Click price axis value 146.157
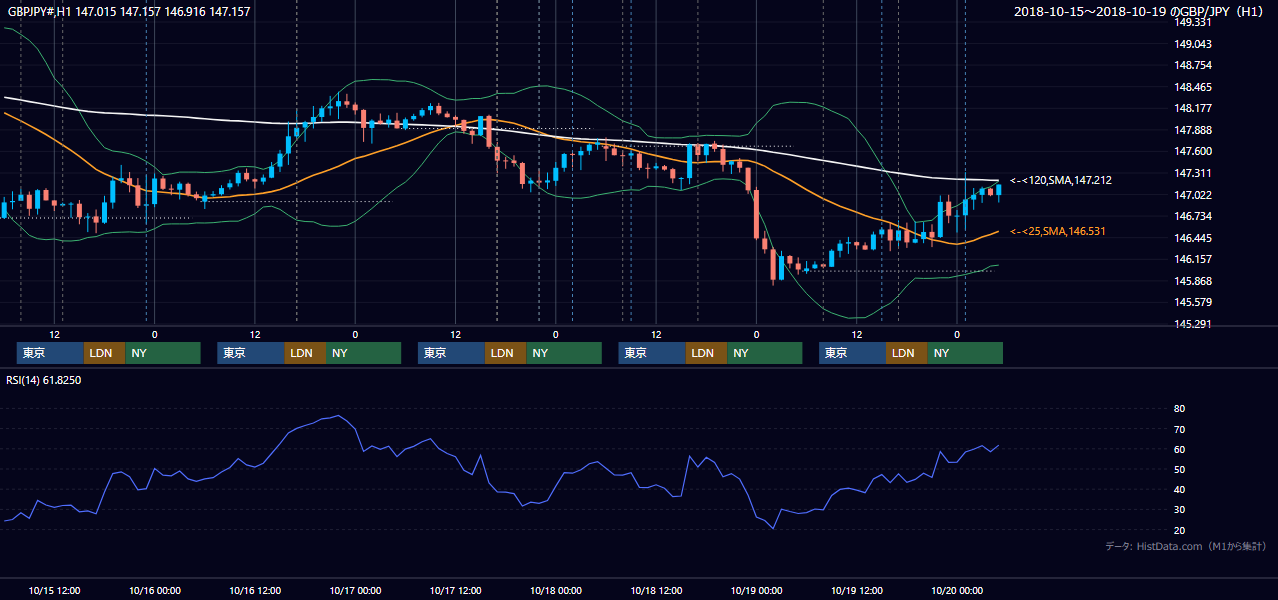1278x600 pixels. click(1193, 260)
